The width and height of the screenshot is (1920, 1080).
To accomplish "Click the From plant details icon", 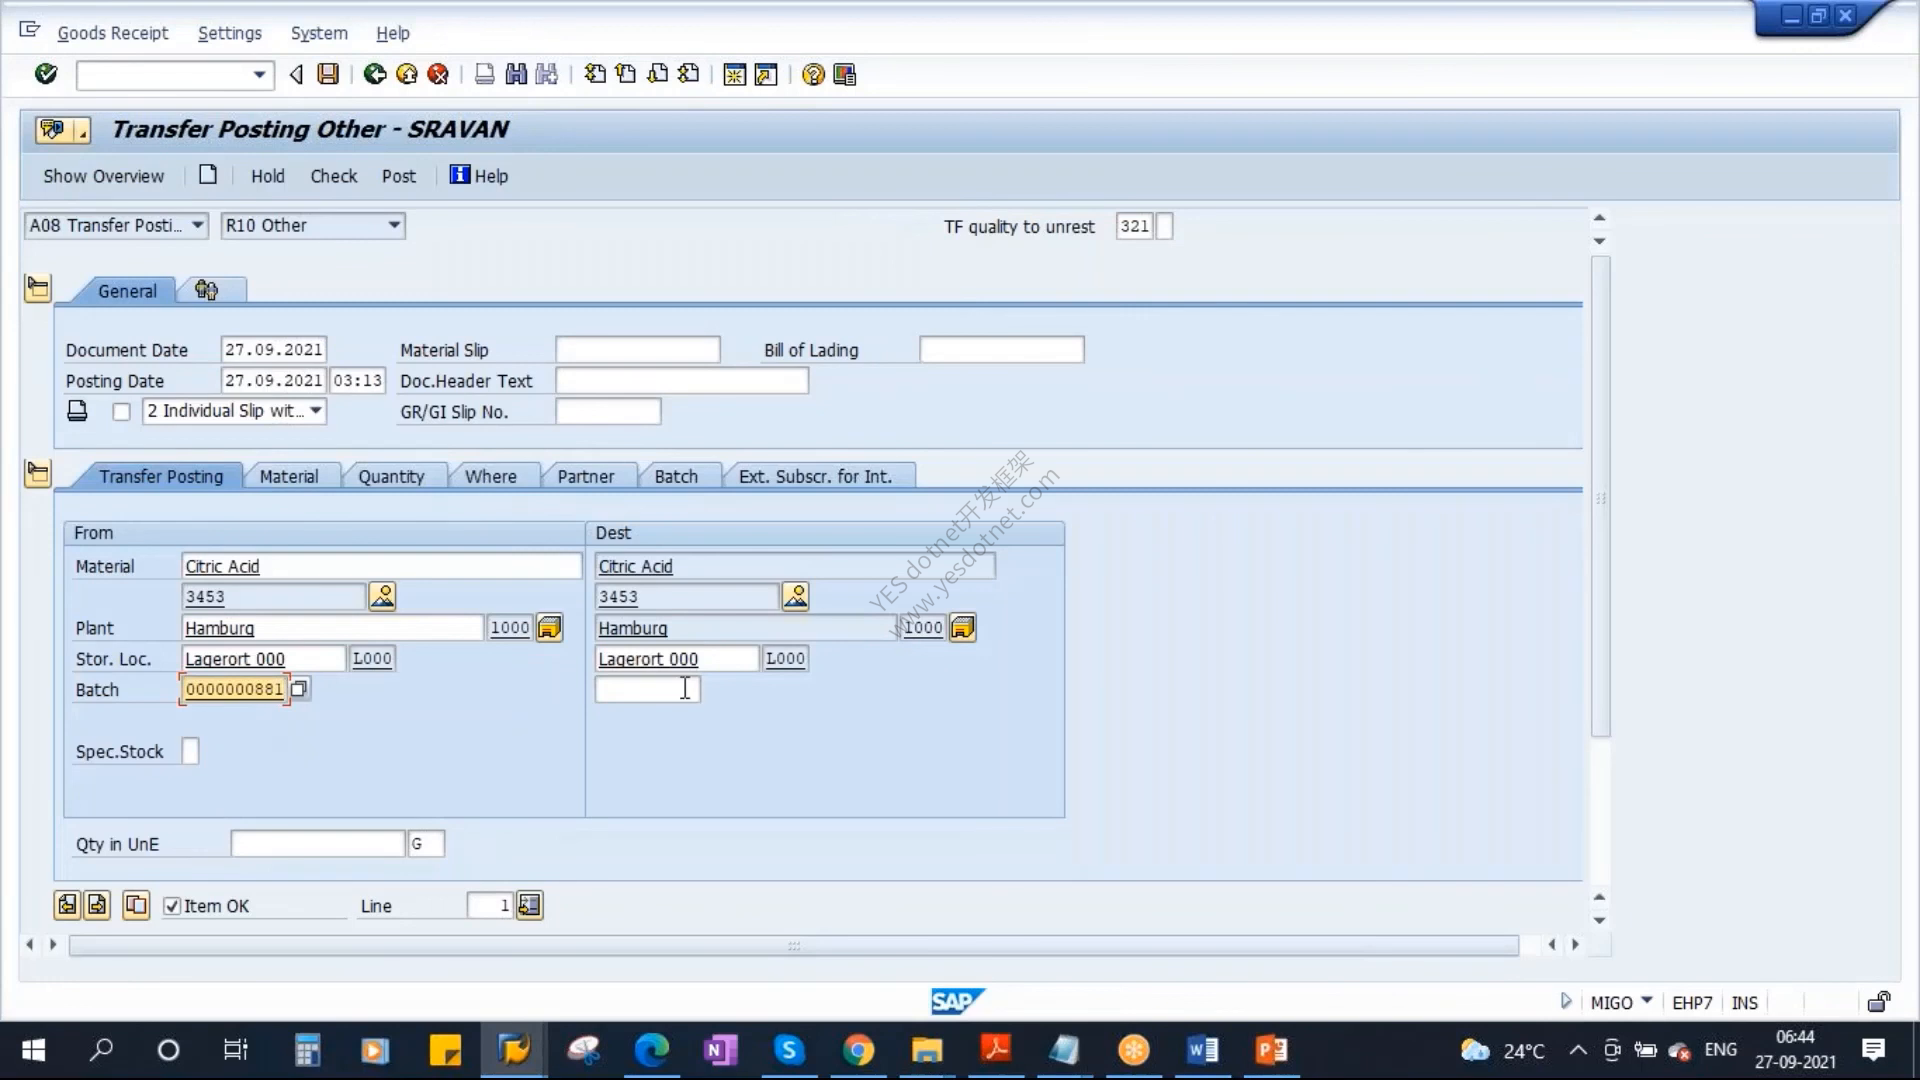I will coord(549,628).
